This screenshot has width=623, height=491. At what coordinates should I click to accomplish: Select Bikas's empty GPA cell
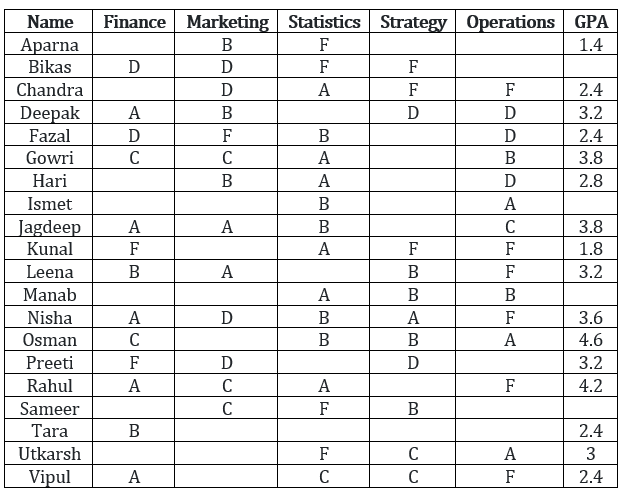[591, 66]
